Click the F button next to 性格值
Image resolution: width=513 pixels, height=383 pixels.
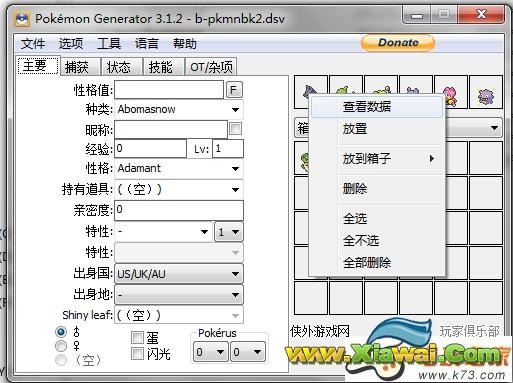234,90
